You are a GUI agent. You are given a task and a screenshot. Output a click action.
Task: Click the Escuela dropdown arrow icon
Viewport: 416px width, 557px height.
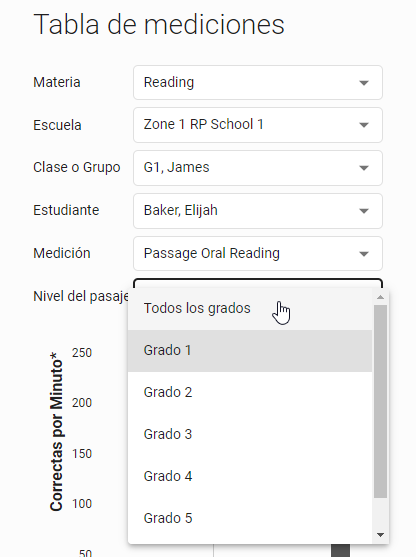(x=363, y=125)
